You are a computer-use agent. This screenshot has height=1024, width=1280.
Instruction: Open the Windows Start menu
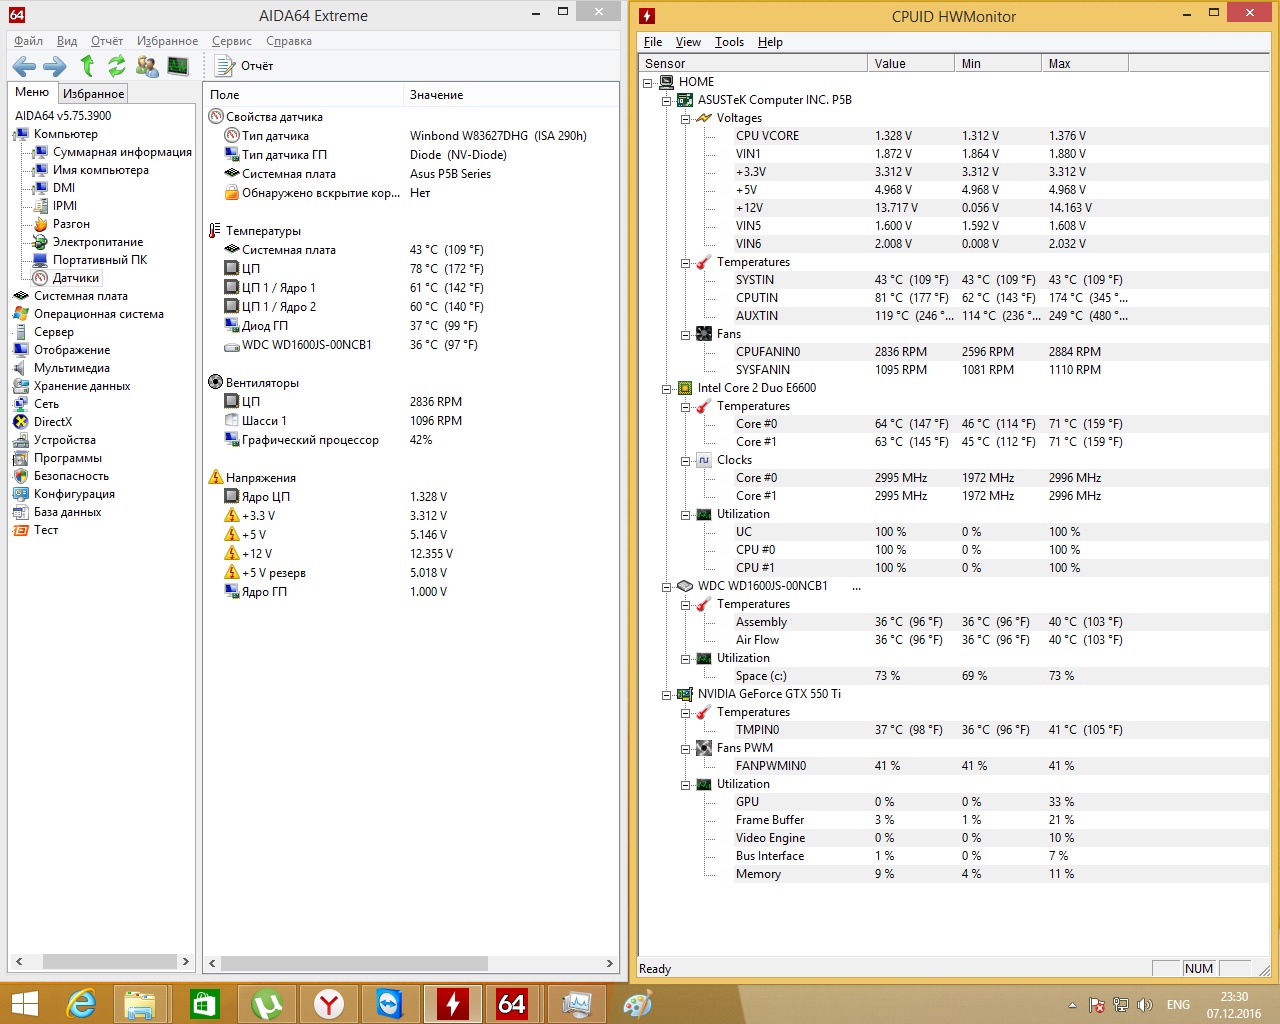24,1003
